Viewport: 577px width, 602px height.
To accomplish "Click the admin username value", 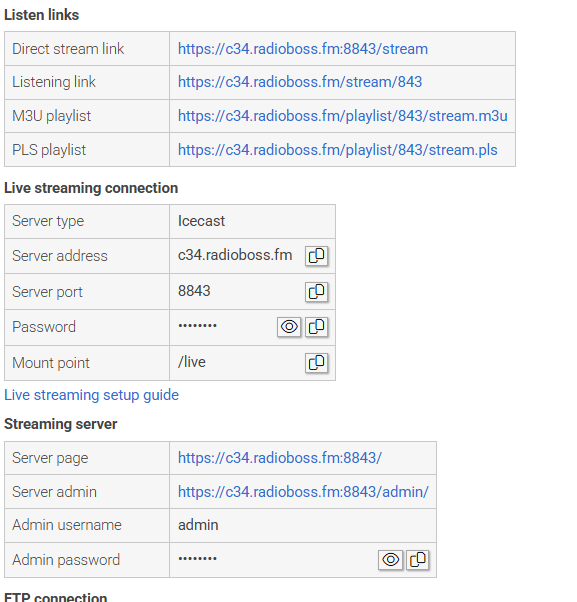I will tap(198, 525).
